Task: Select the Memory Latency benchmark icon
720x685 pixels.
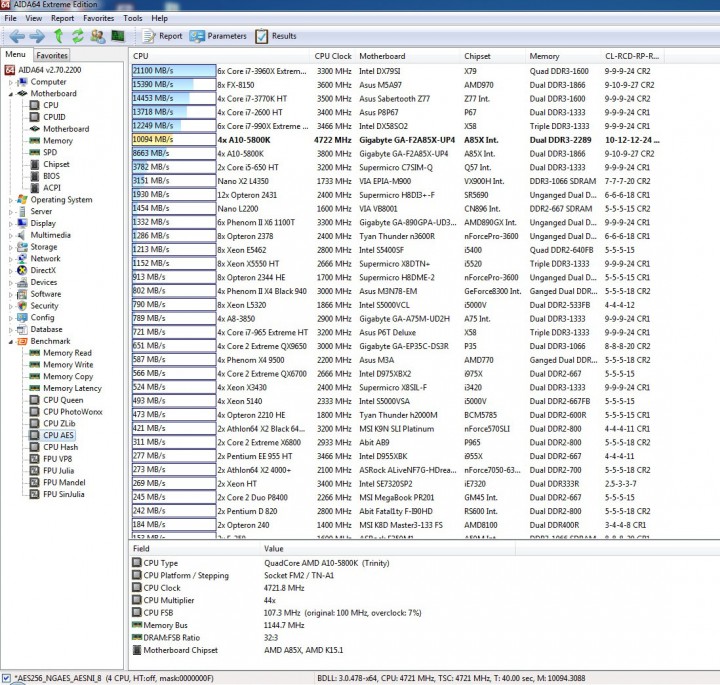Action: pos(34,388)
